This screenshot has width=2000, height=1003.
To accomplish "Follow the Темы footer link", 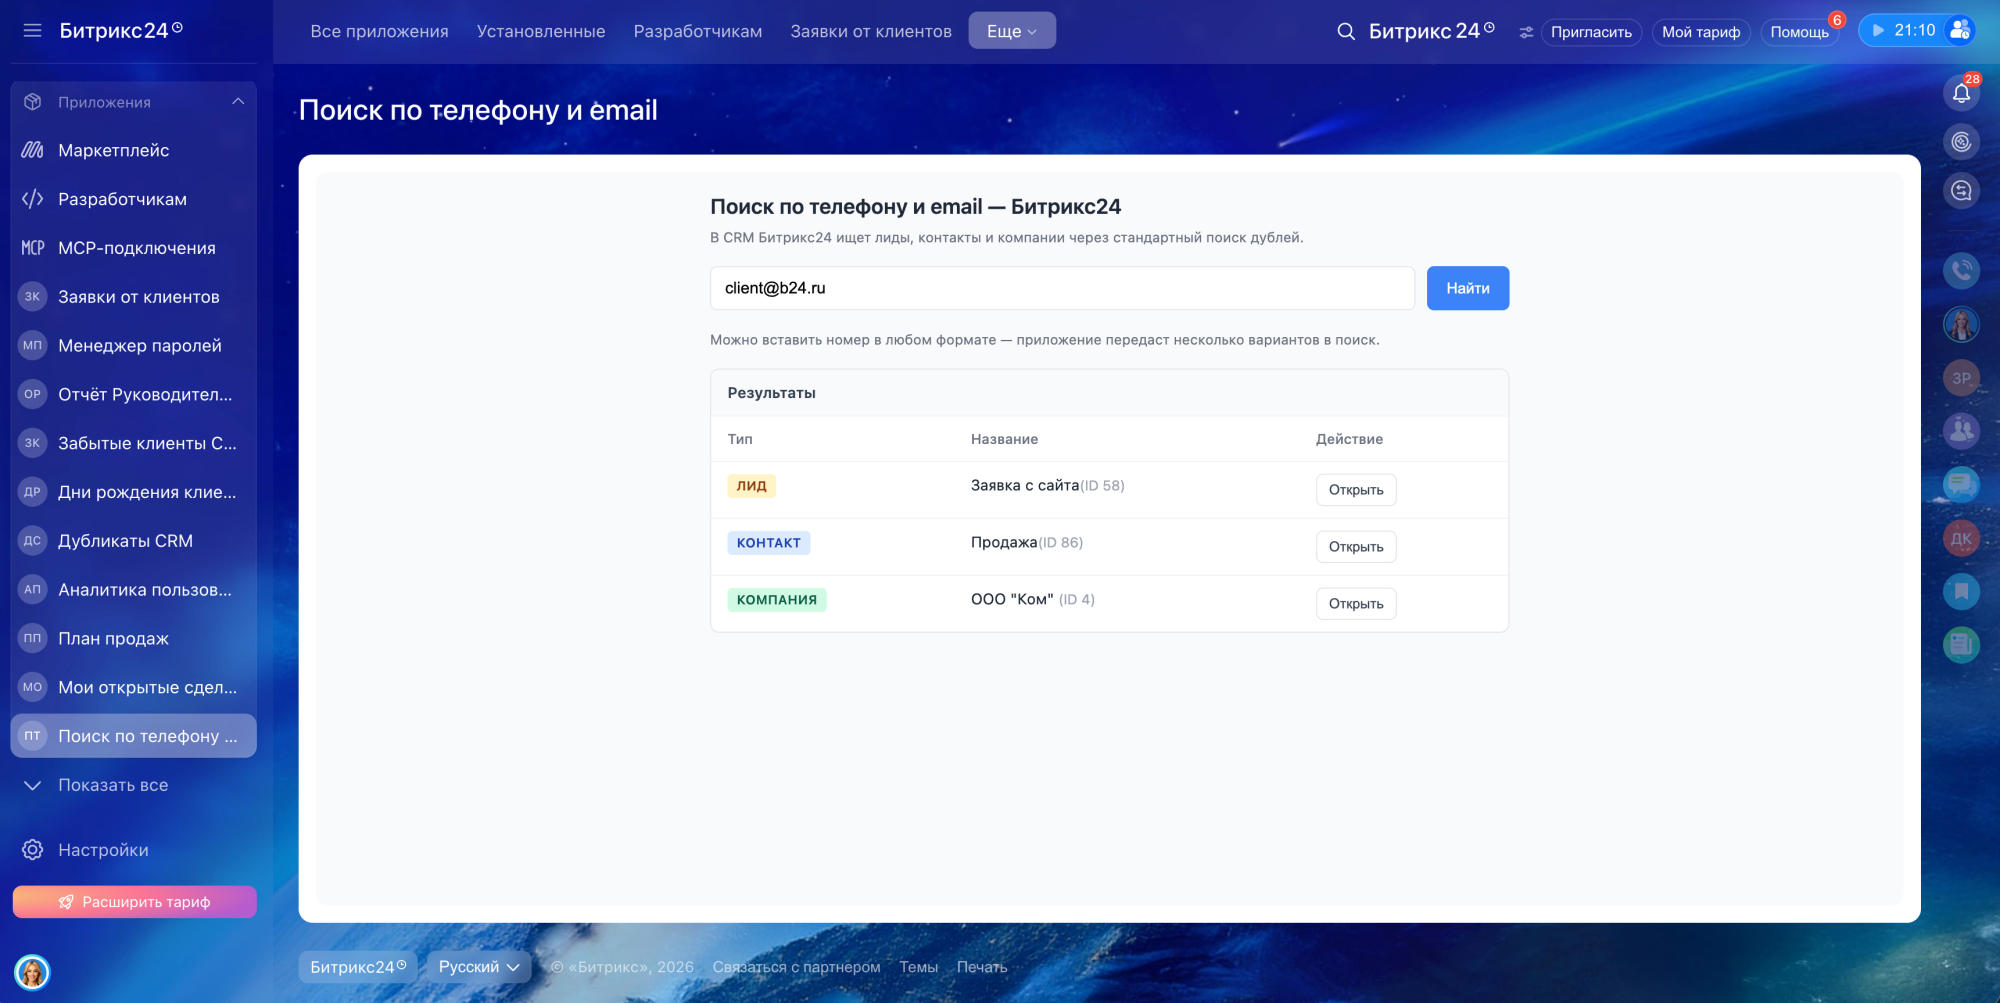I will pyautogui.click(x=918, y=967).
